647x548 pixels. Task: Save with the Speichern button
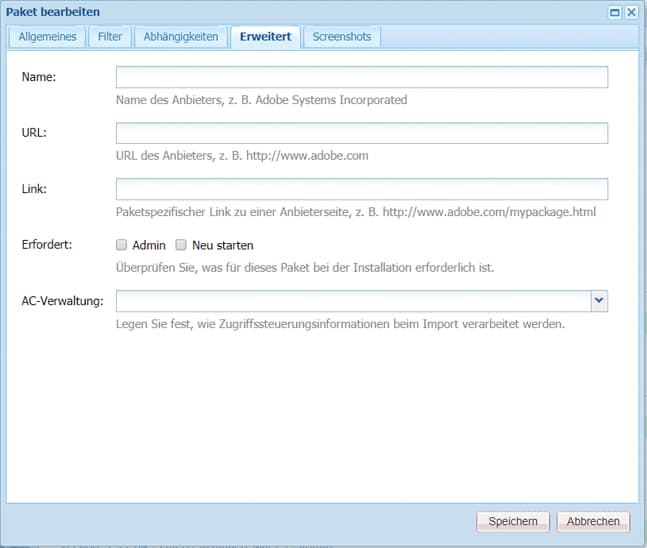coord(513,522)
